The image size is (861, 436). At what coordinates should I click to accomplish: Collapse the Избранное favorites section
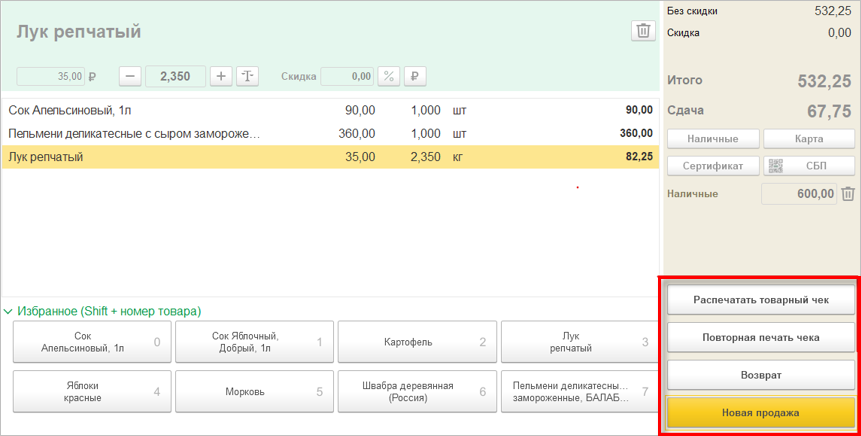pos(9,311)
